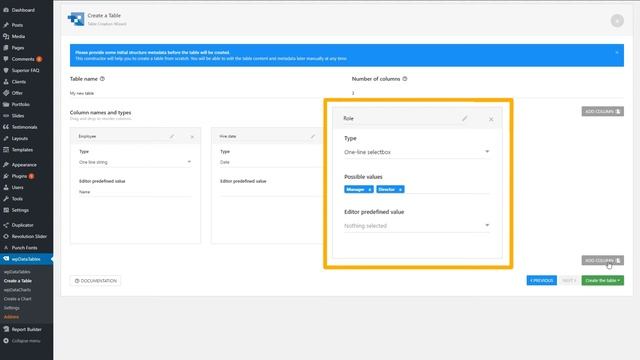The image size is (640, 360).
Task: Click the Users icon in sidebar
Action: (x=6, y=187)
